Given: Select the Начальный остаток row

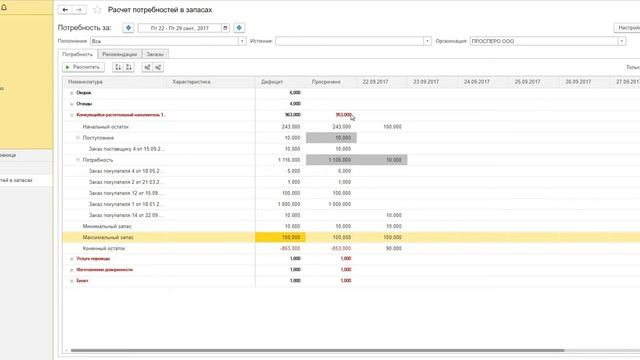Looking at the screenshot, I should (x=351, y=127).
